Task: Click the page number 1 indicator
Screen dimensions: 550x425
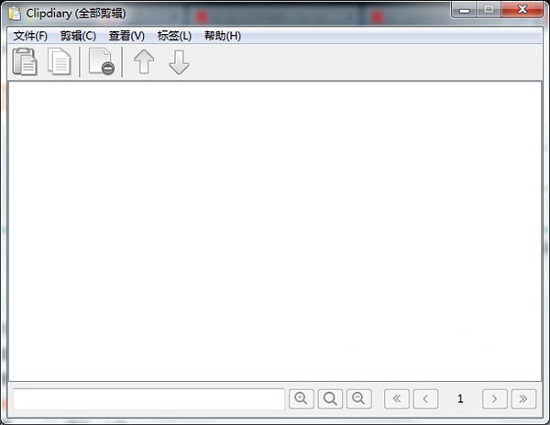Action: [x=460, y=399]
